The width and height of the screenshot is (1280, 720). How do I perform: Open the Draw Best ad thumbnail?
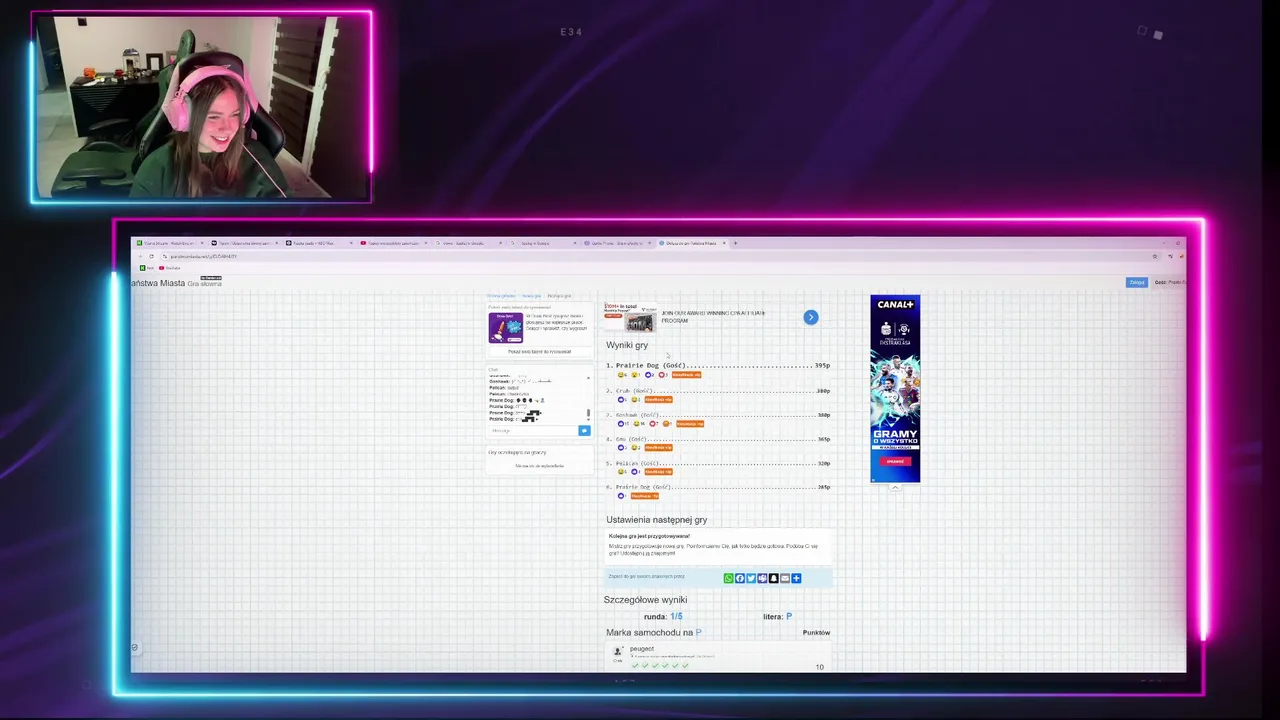pos(506,328)
